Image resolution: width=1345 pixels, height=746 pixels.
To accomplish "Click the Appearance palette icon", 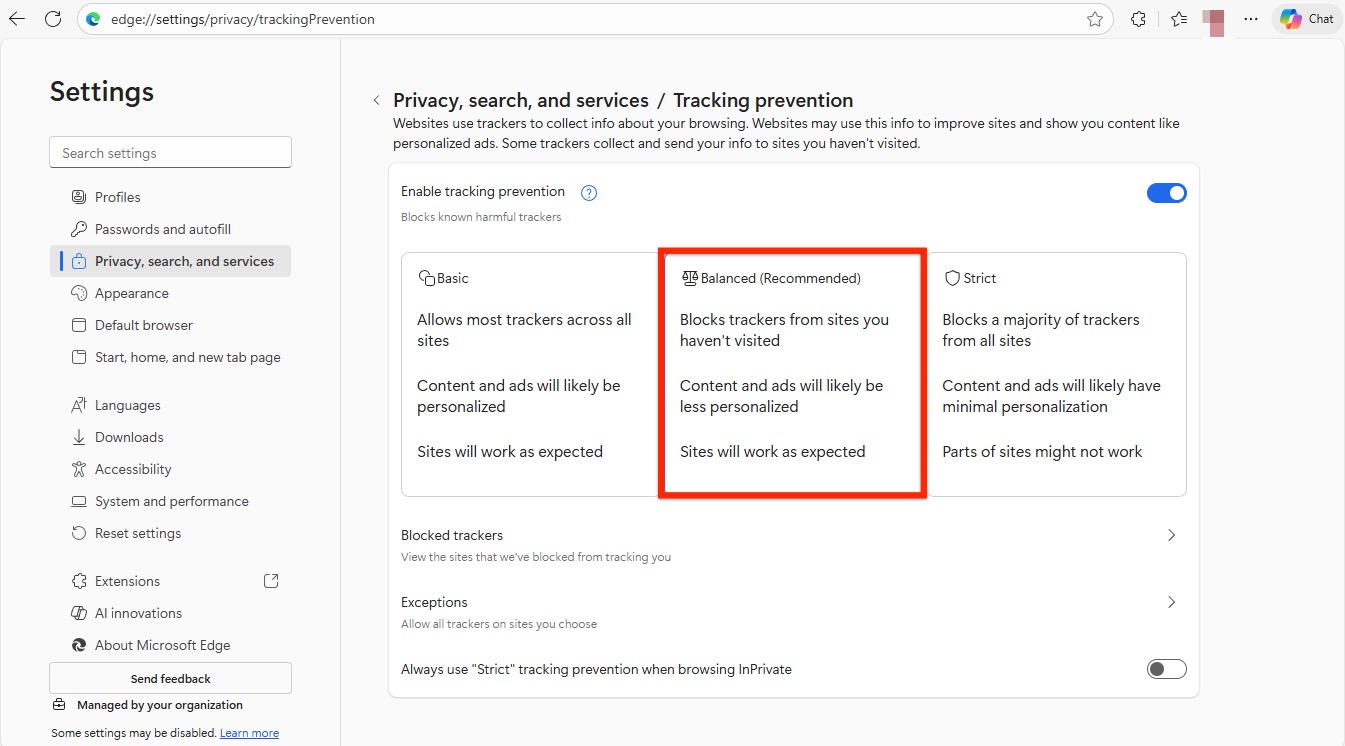I will pos(79,293).
